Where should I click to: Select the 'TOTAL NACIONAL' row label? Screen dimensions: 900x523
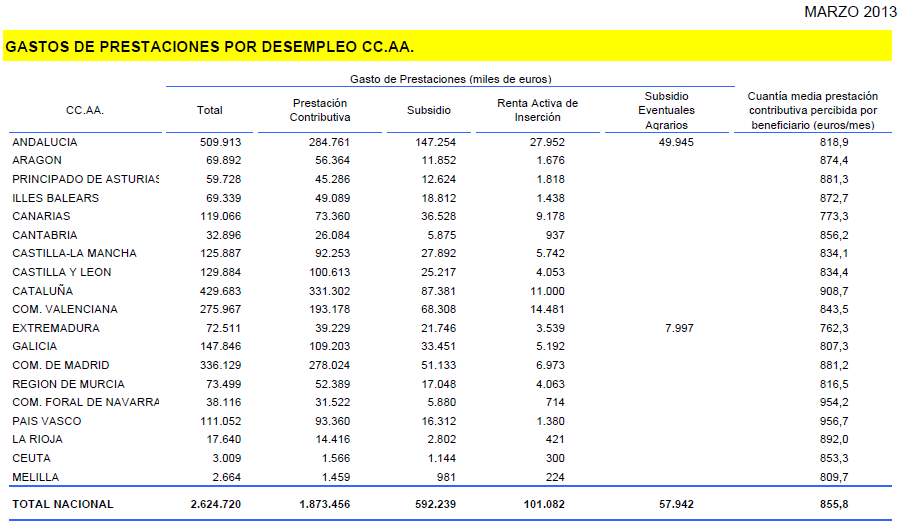[63, 505]
